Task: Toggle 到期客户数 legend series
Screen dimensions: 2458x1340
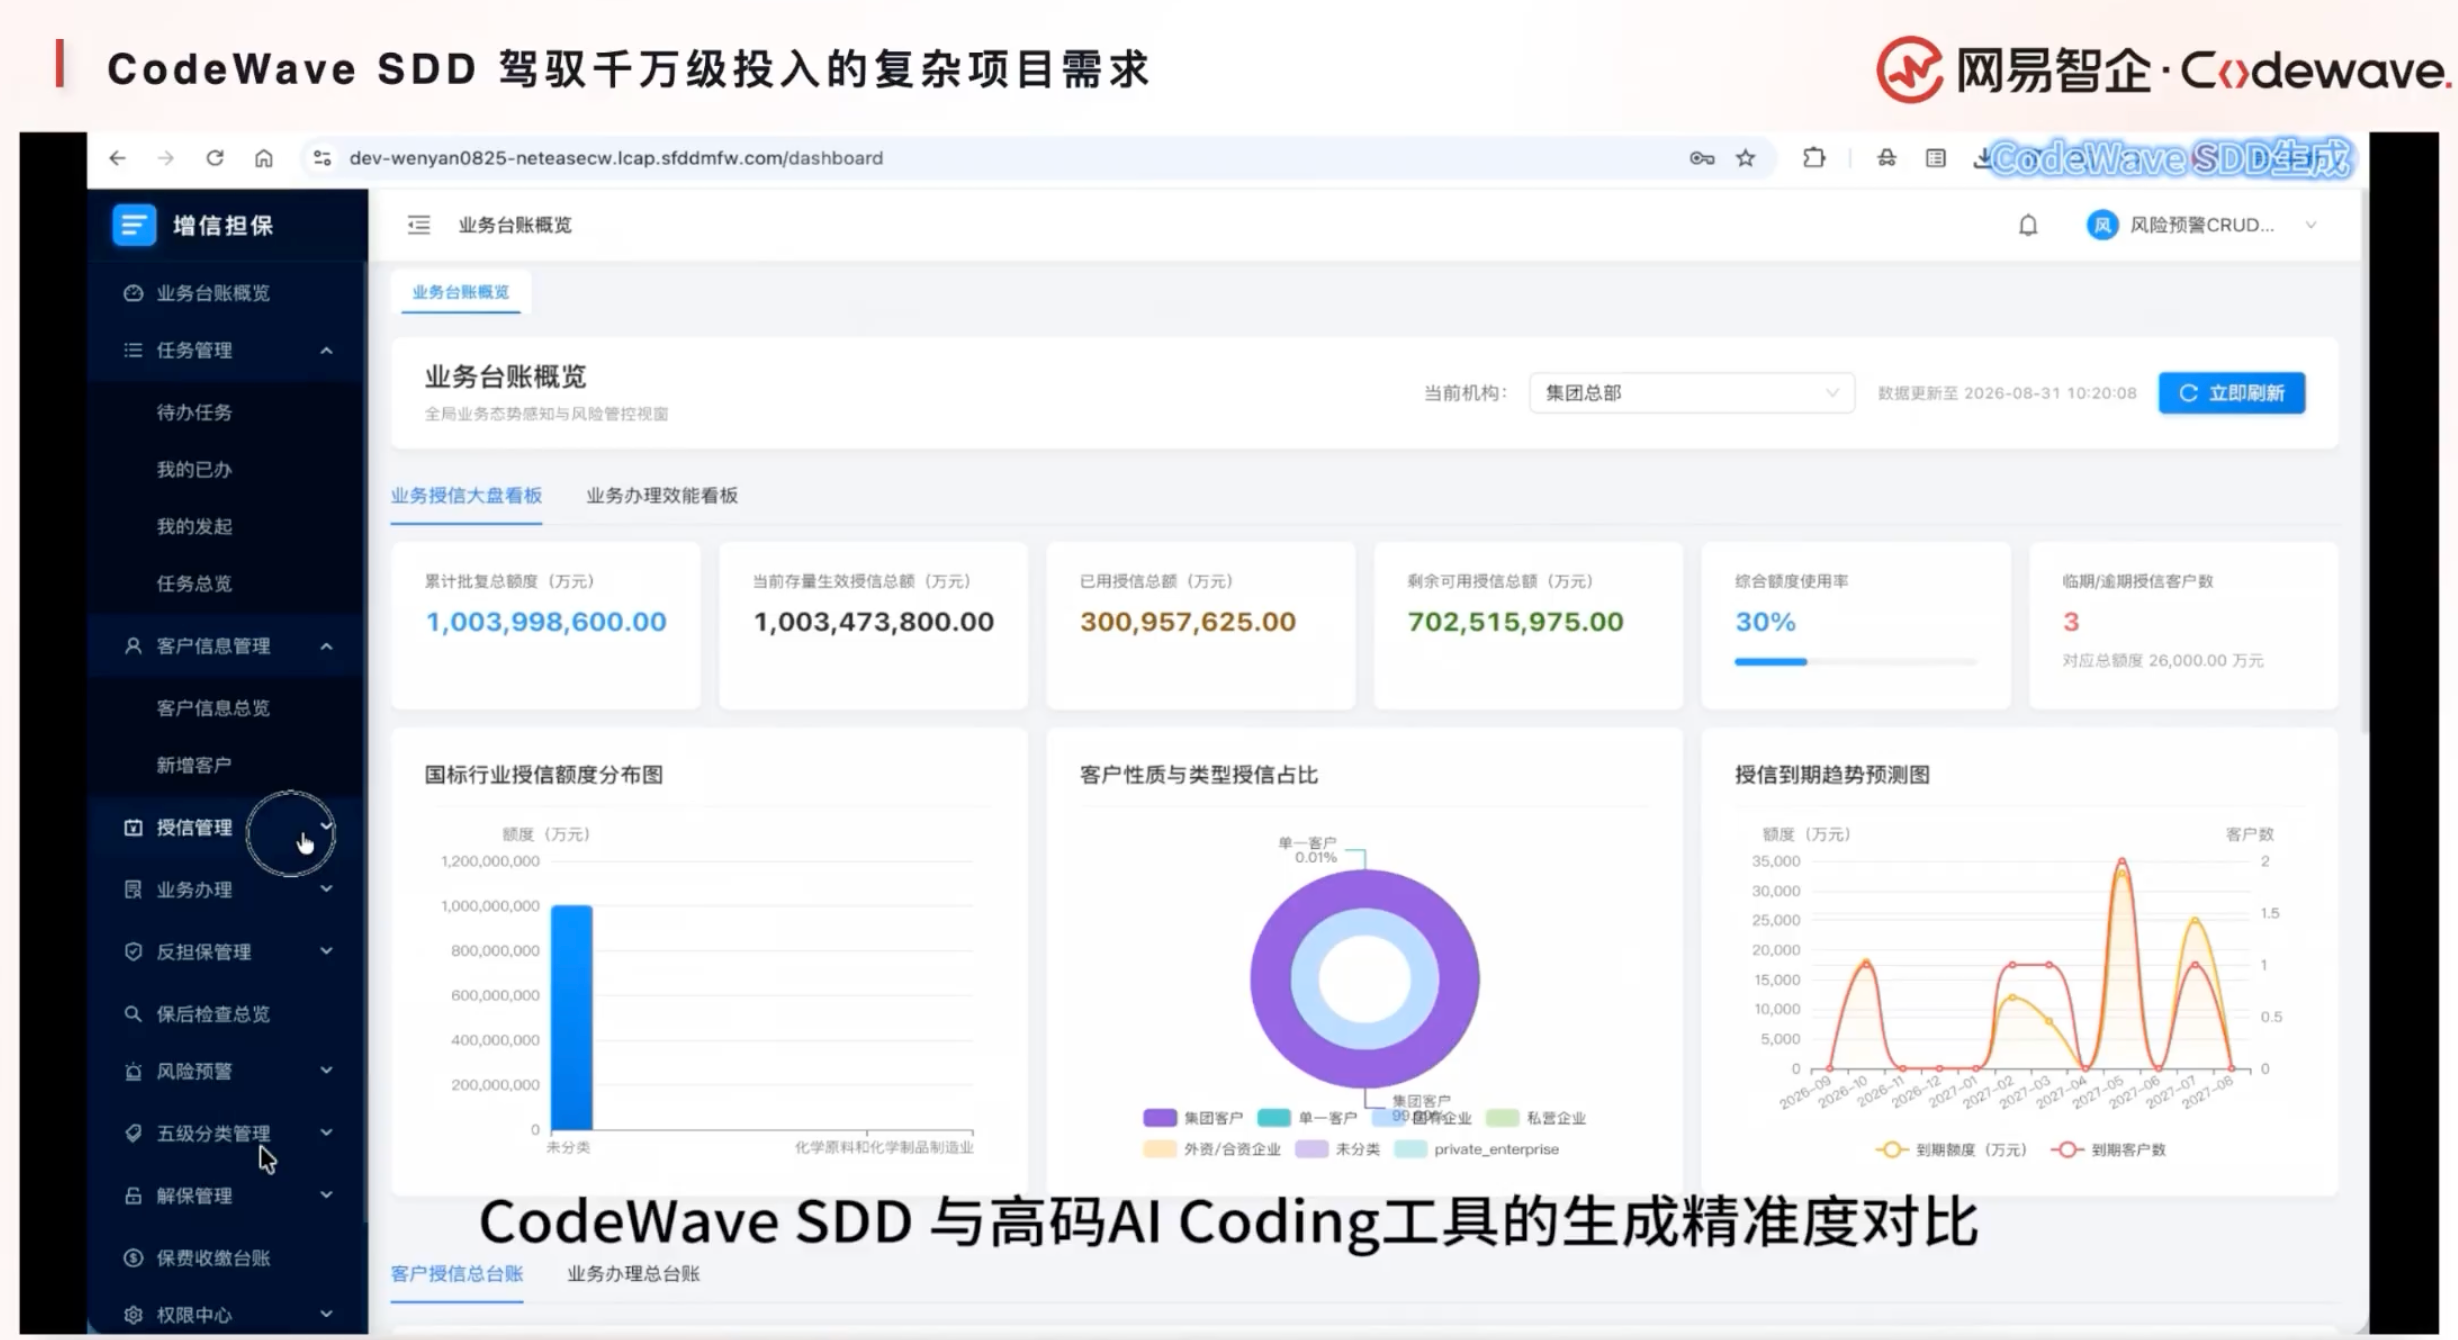Action: (2108, 1150)
